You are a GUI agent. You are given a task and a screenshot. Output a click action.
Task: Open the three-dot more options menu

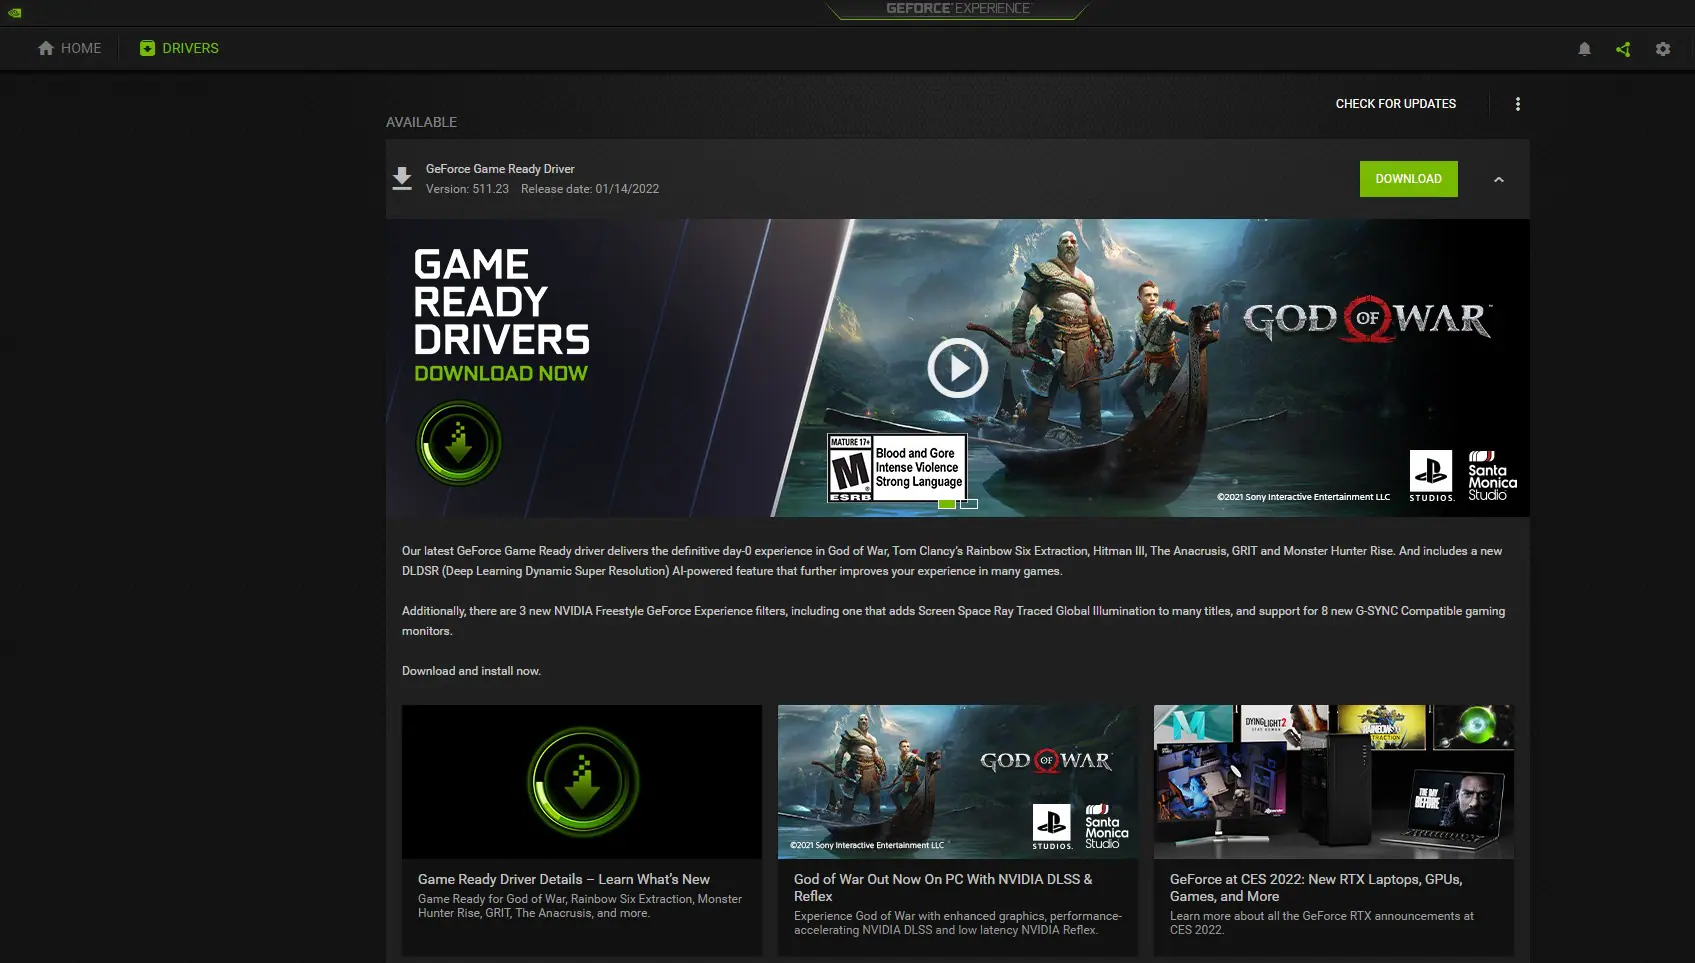pos(1518,104)
